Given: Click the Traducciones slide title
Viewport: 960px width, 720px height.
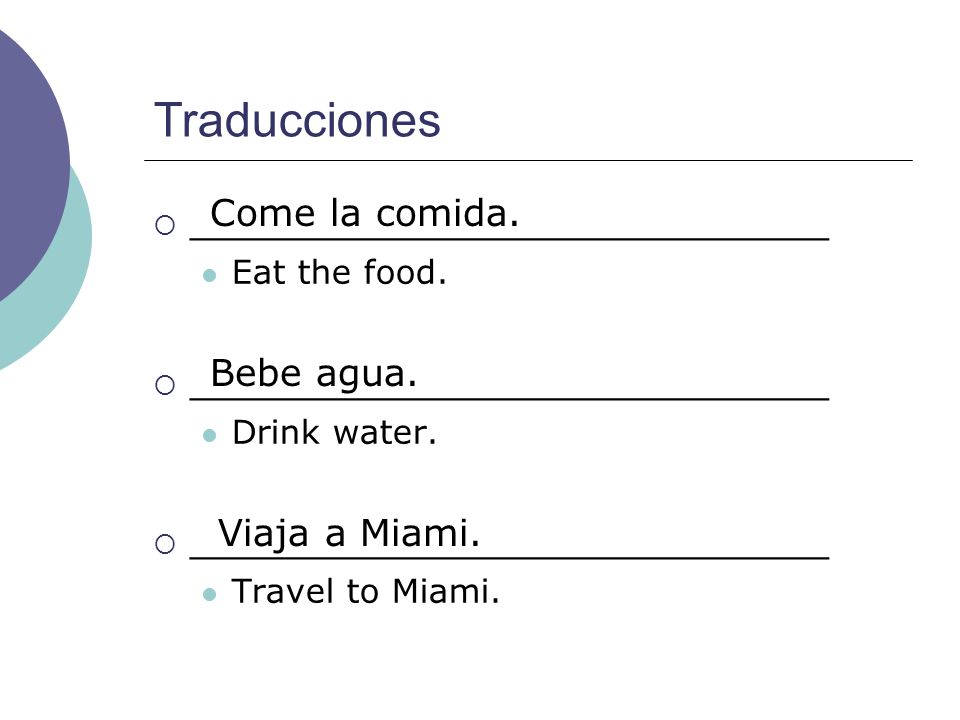Looking at the screenshot, I should click(298, 120).
